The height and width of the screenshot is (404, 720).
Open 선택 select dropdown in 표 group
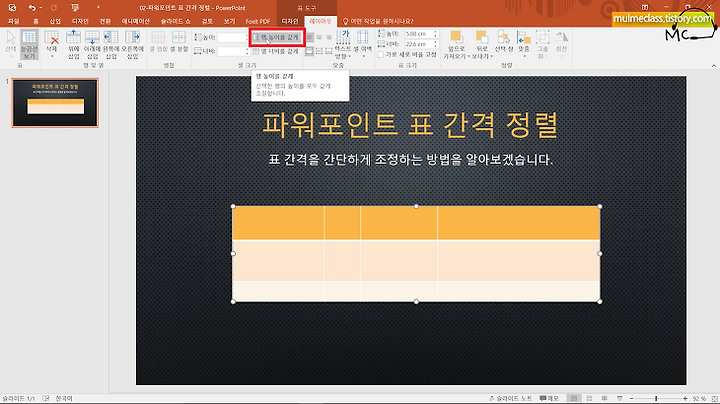(x=11, y=45)
